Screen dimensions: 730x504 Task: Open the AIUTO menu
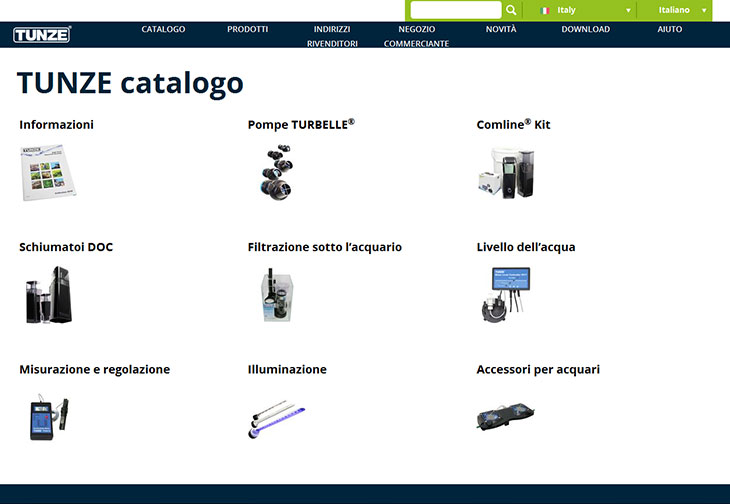[x=670, y=29]
